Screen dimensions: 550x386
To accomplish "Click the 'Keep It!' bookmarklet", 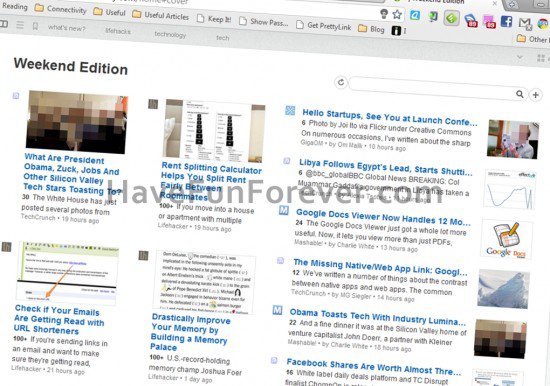I will tap(214, 19).
